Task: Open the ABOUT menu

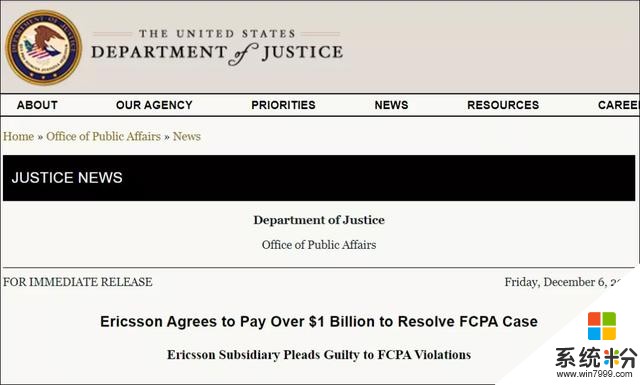Action: click(37, 105)
